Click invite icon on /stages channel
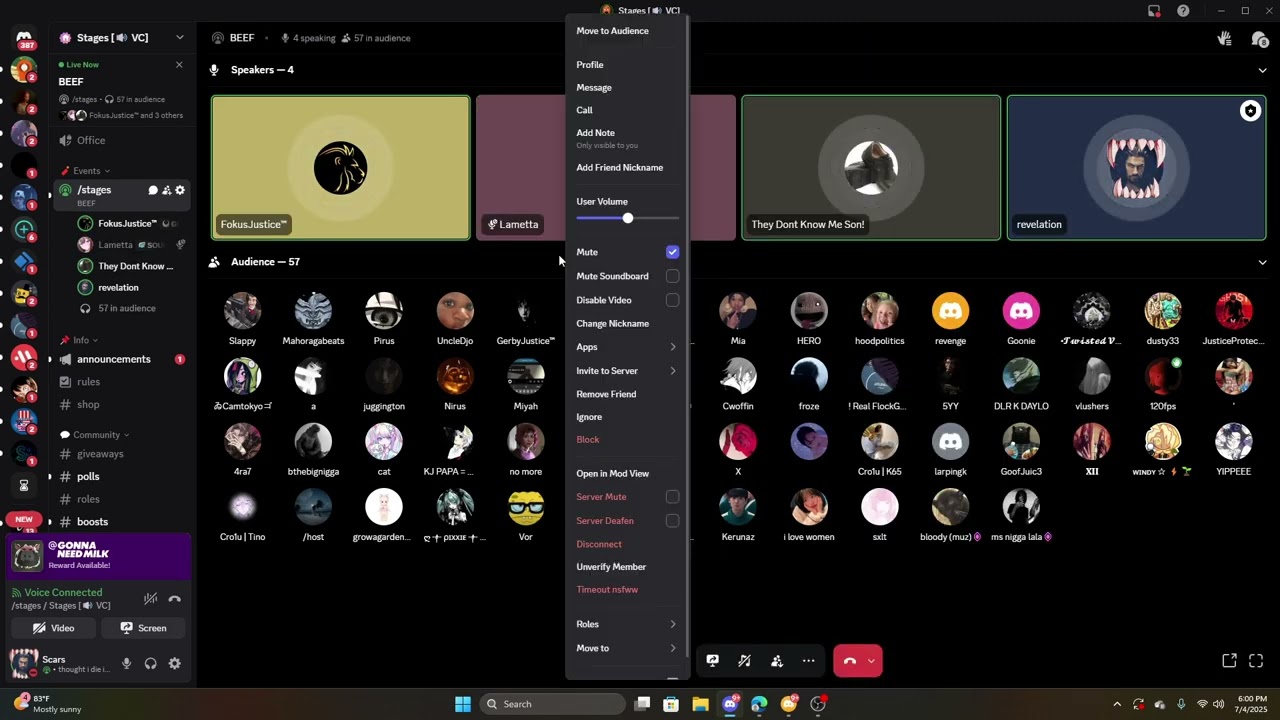This screenshot has width=1280, height=720. pos(167,190)
